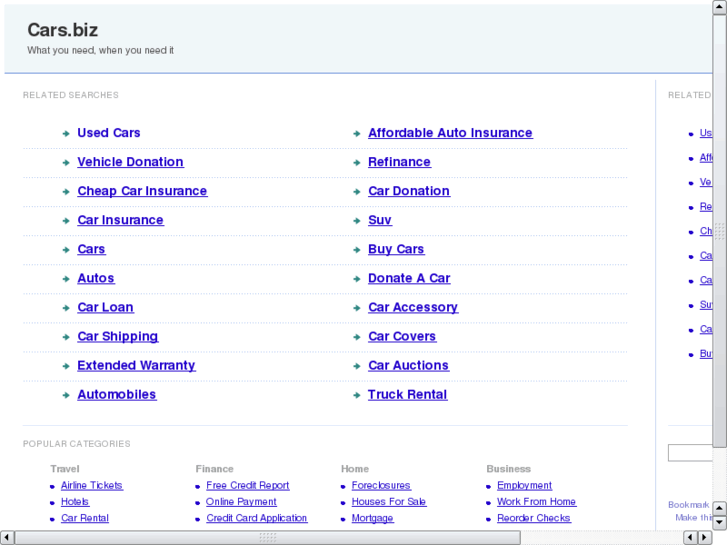The height and width of the screenshot is (545, 727).
Task: Click the Cars.biz site title
Action: coord(63,30)
